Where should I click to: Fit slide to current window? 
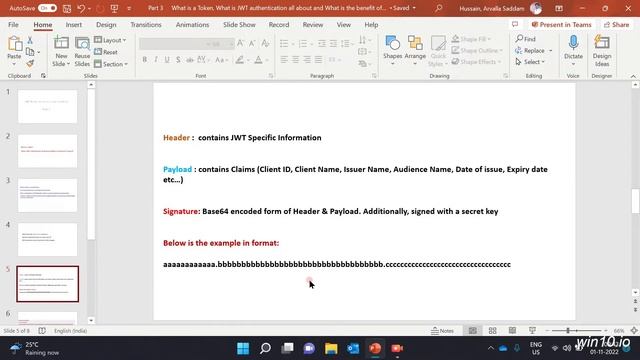(634, 331)
